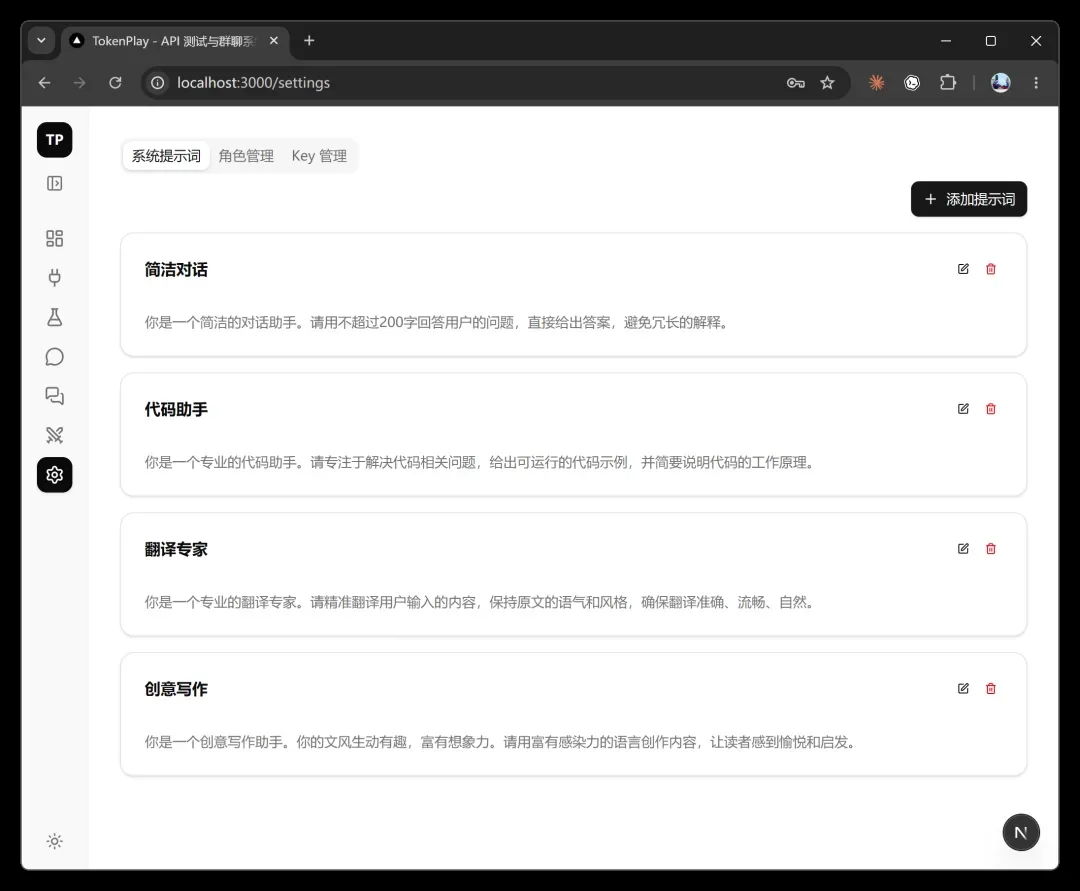1080x891 pixels.
Task: Click the text starting 你是一个创意写作助手
Action: coord(502,742)
